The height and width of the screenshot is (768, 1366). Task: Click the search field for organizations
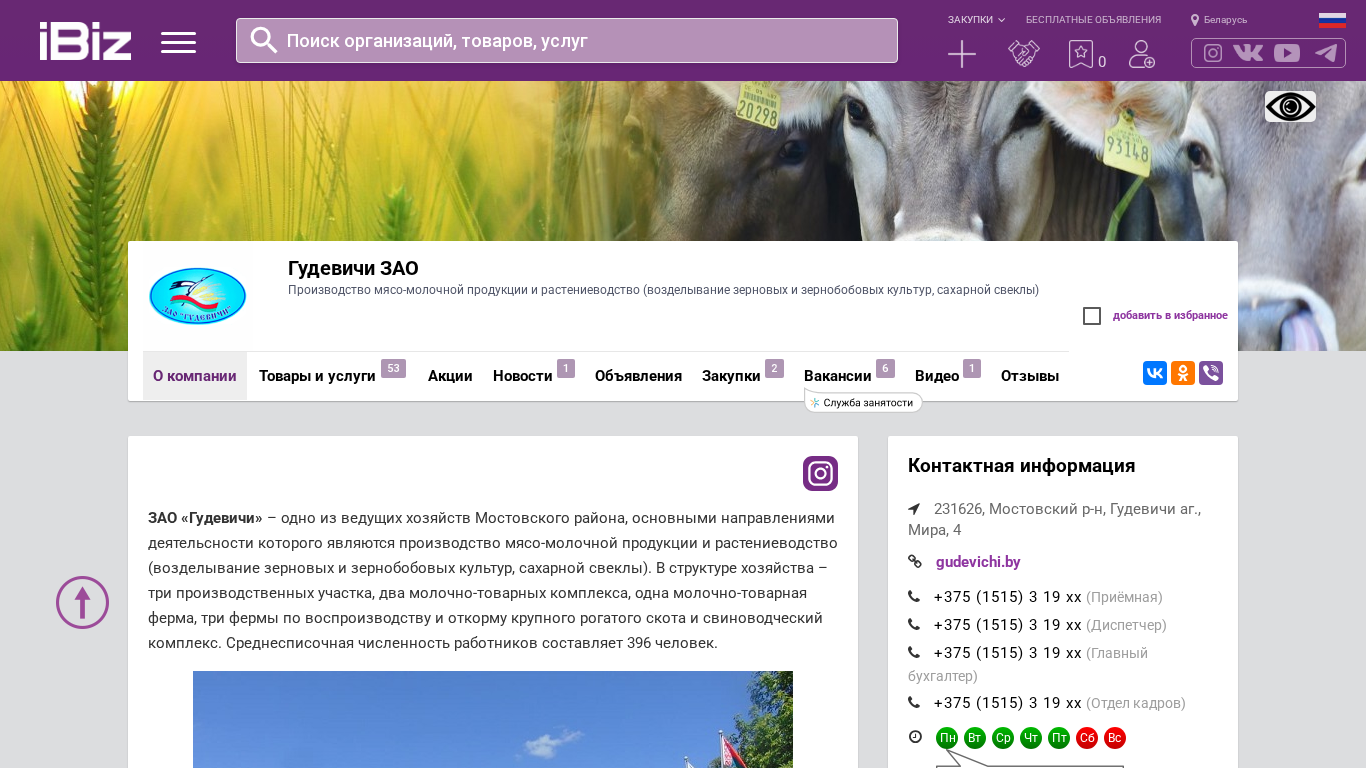click(x=567, y=41)
